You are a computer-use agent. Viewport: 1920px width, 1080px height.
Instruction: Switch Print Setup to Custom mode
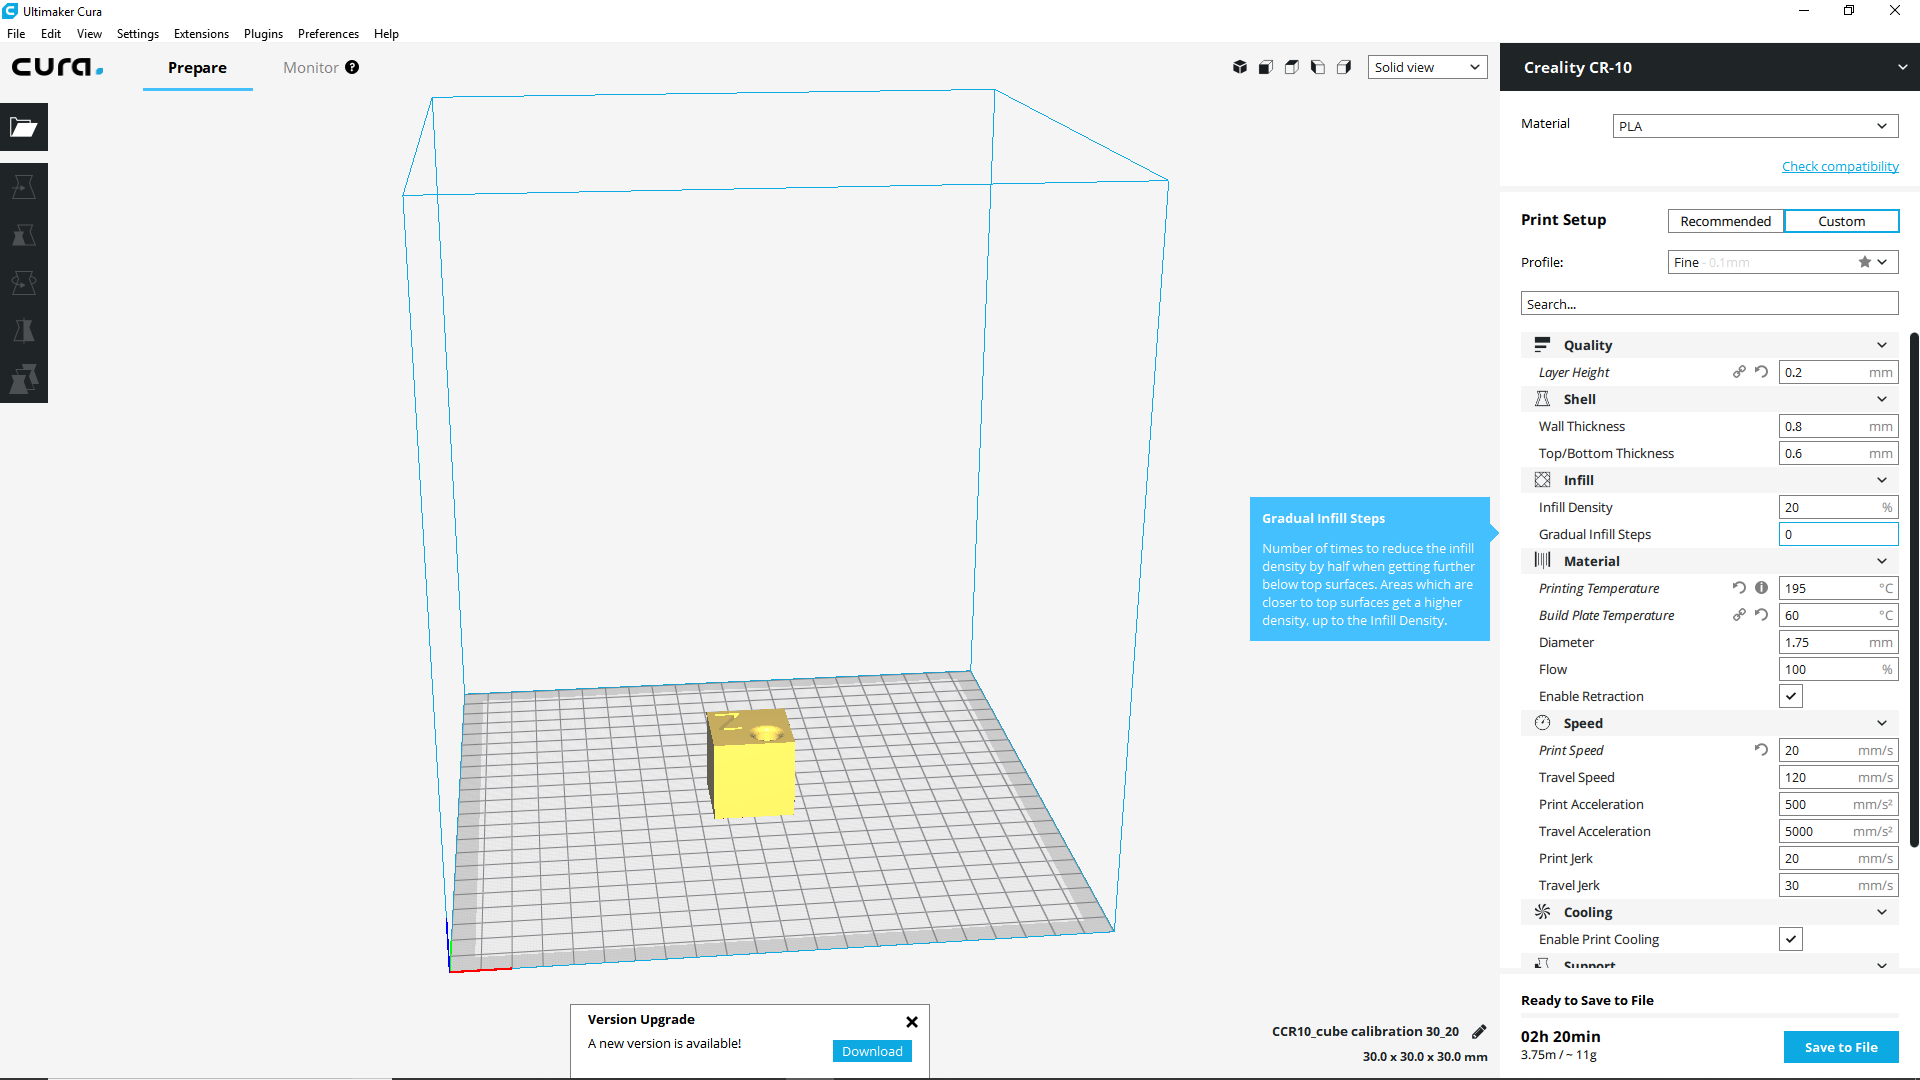tap(1841, 221)
